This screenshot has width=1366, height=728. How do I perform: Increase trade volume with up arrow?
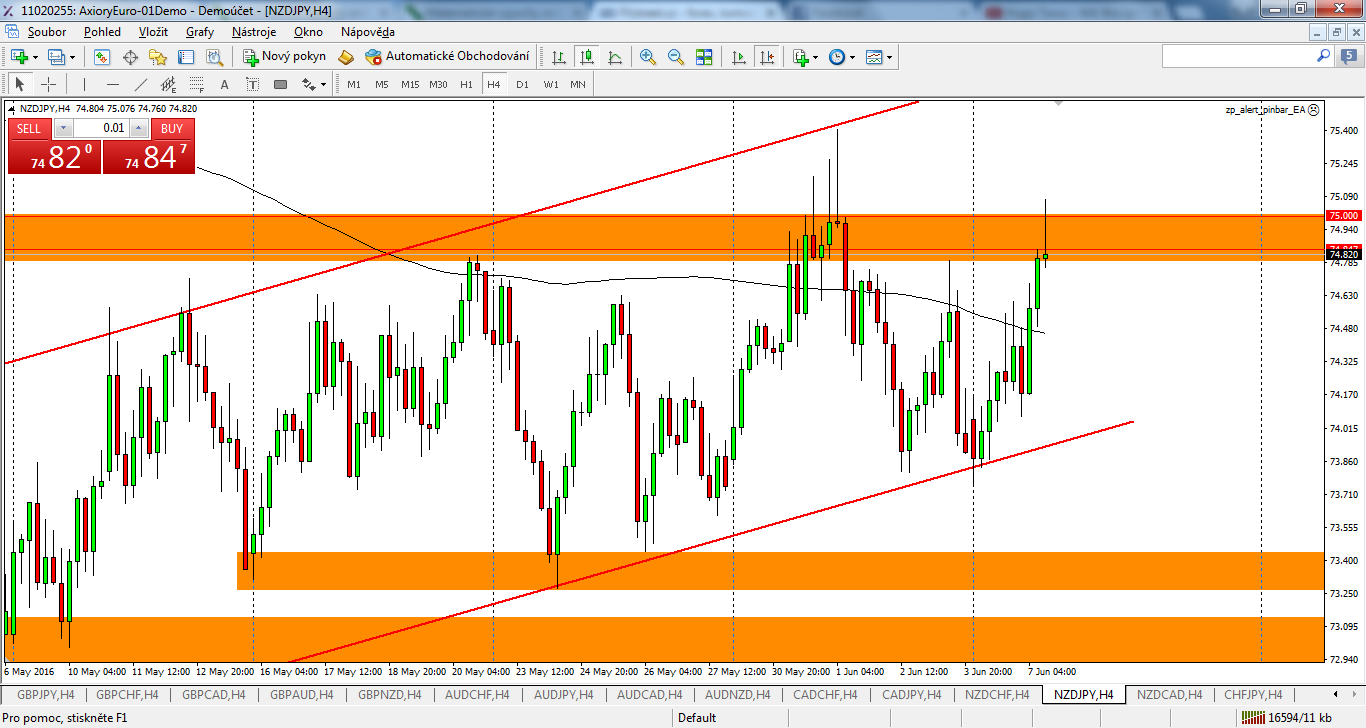click(139, 128)
